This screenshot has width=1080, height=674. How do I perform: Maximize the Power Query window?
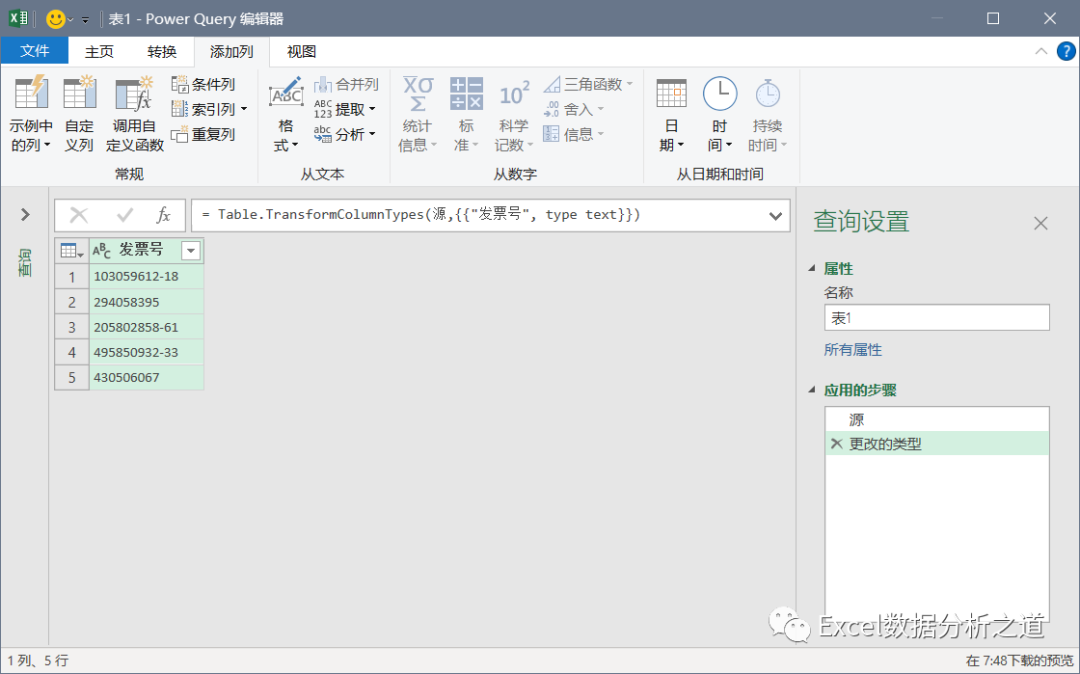coord(993,19)
